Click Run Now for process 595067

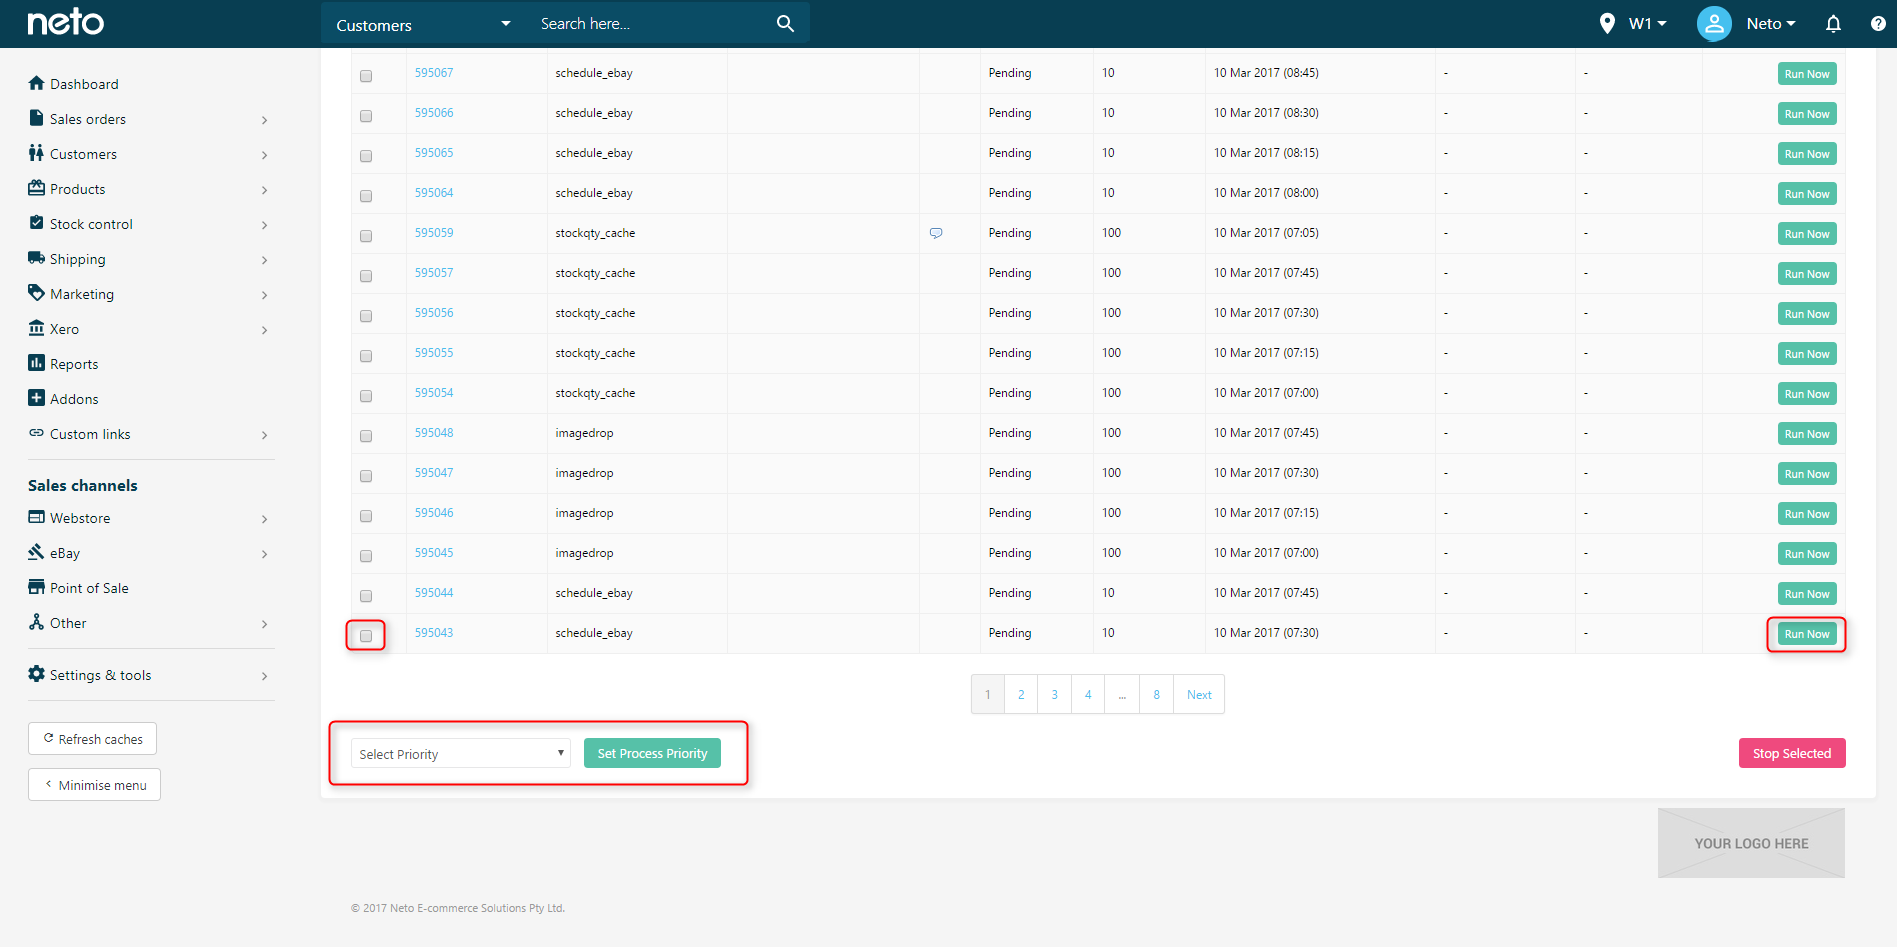(1807, 74)
